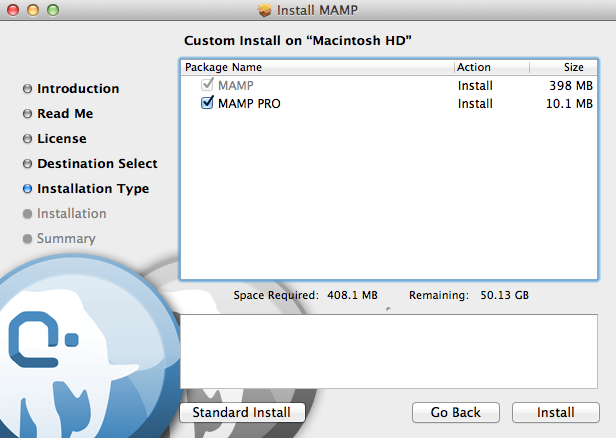Select the MAMP package name text
The width and height of the screenshot is (616, 438).
(236, 85)
